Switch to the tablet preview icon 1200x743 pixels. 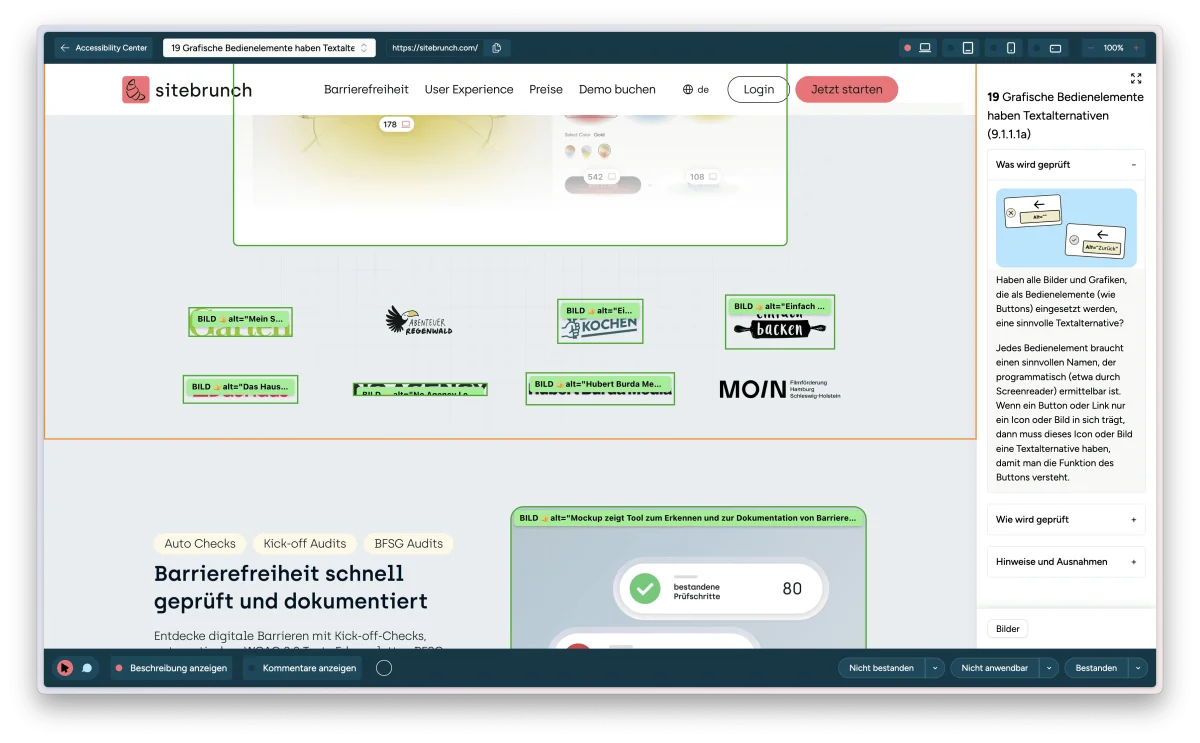pyautogui.click(x=967, y=47)
